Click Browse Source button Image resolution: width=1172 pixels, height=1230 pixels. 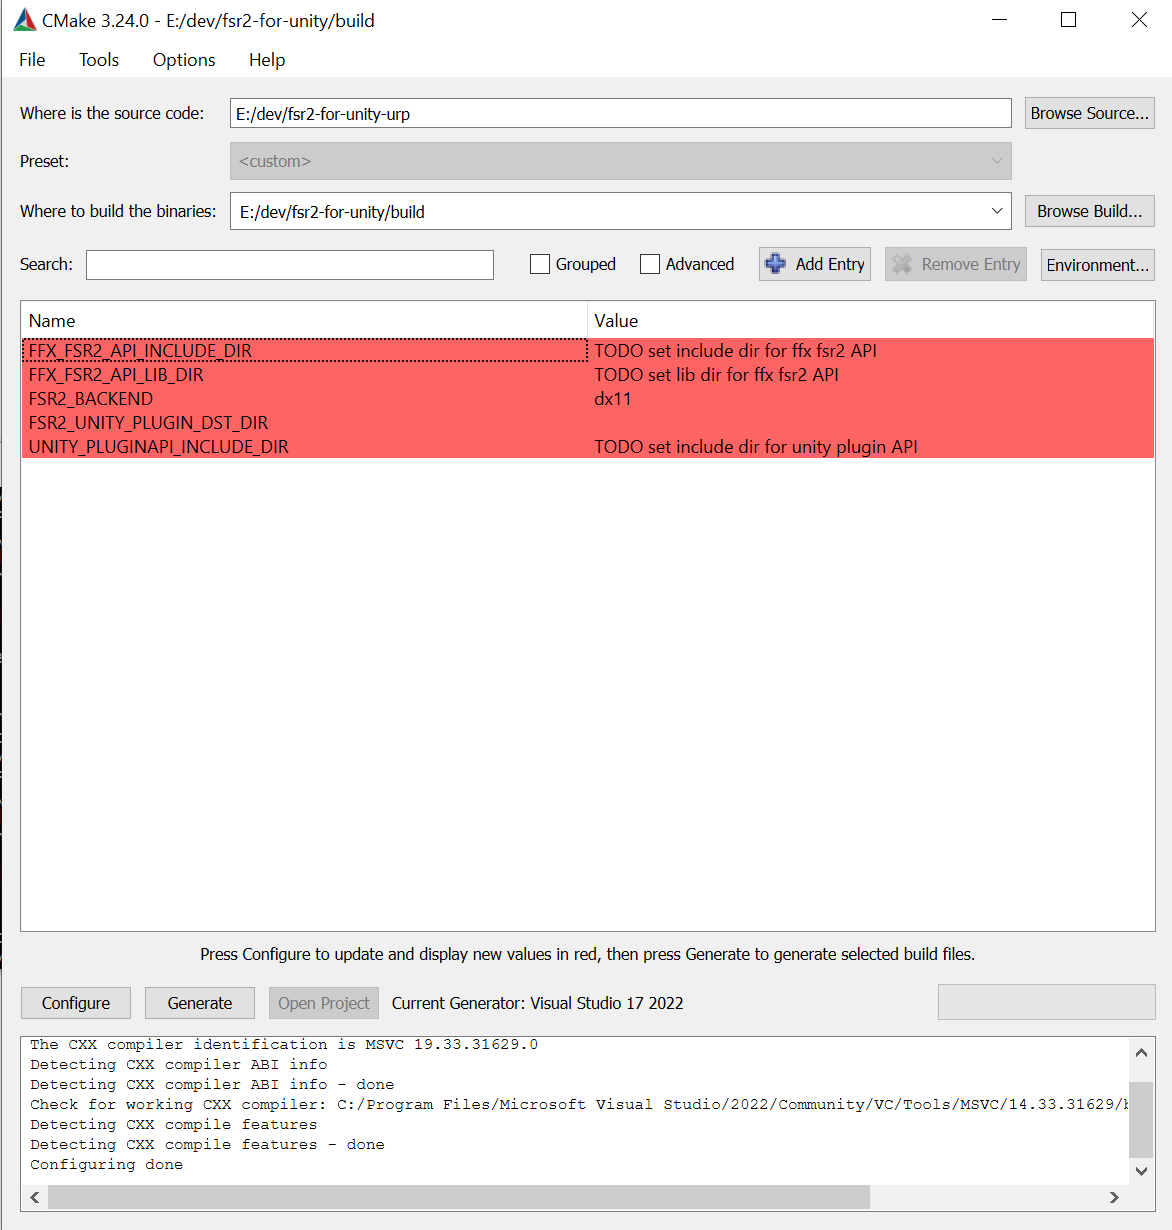point(1089,113)
